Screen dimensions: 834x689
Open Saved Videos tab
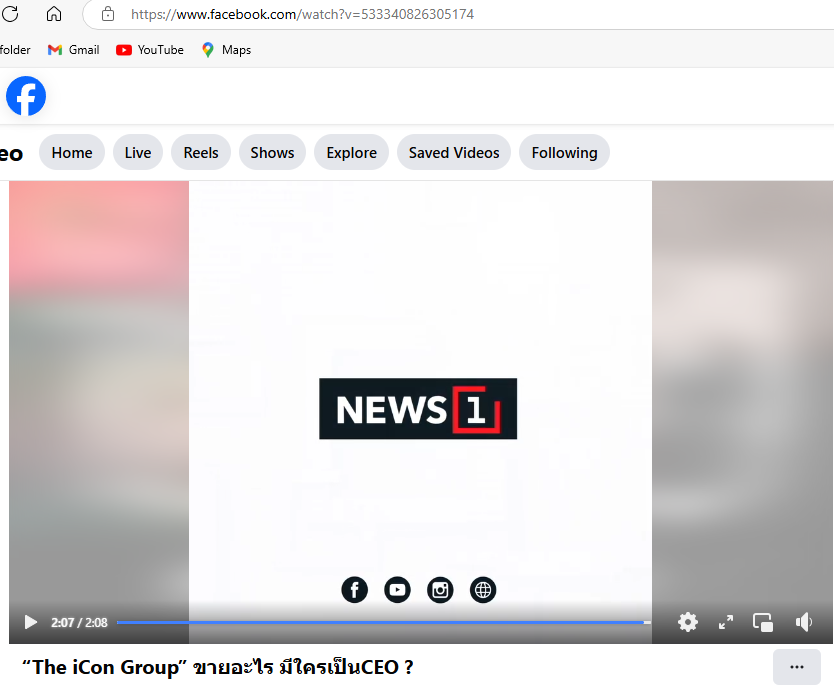pos(454,153)
